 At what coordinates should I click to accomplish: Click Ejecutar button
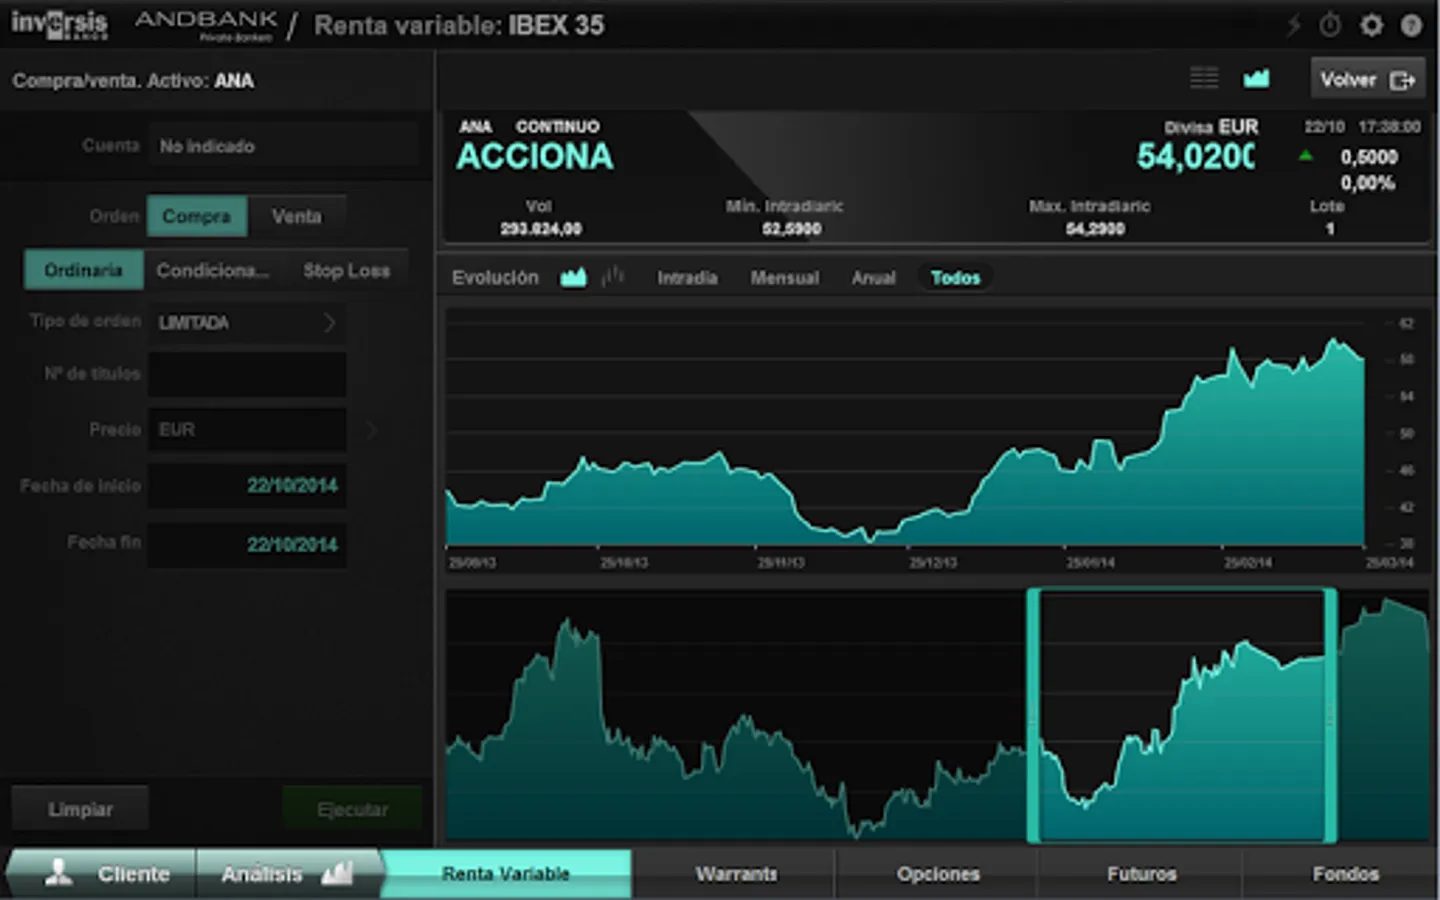(352, 809)
